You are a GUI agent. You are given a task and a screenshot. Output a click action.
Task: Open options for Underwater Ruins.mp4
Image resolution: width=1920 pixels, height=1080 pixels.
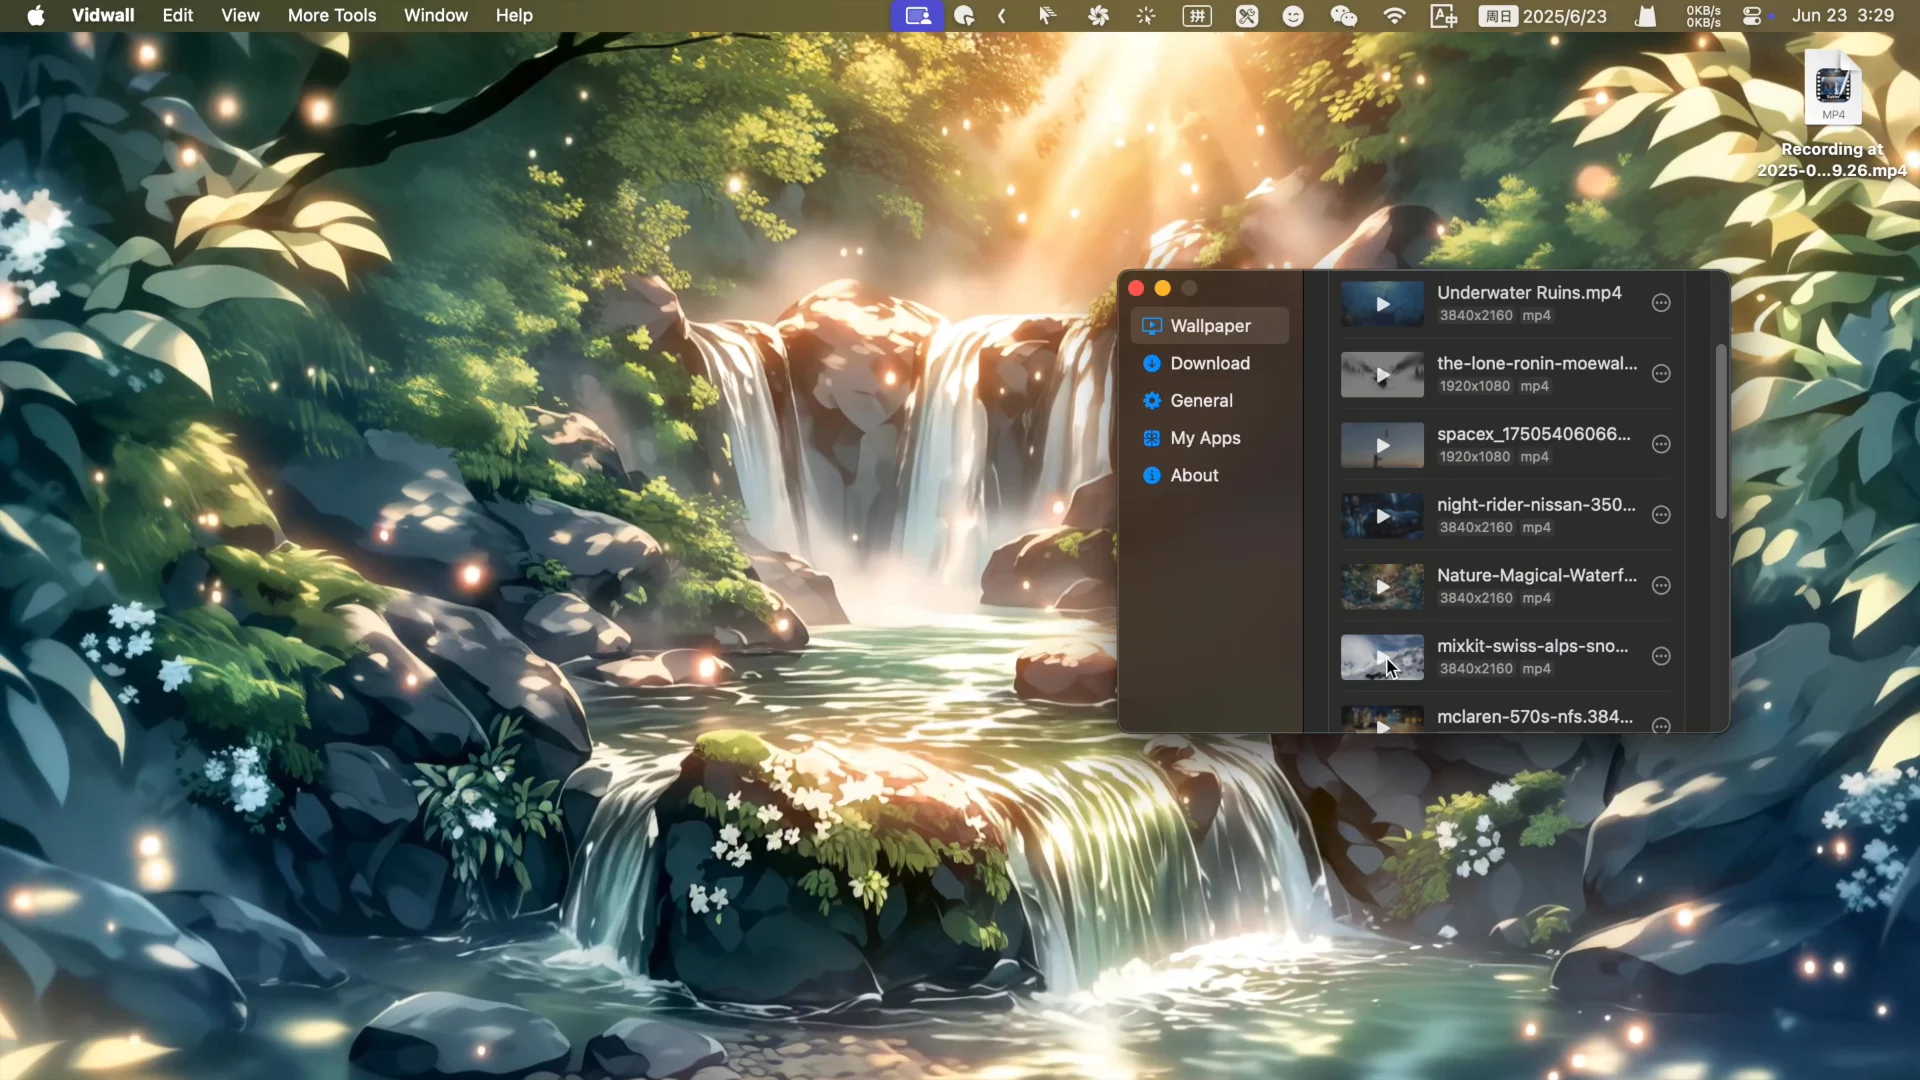[x=1661, y=303]
